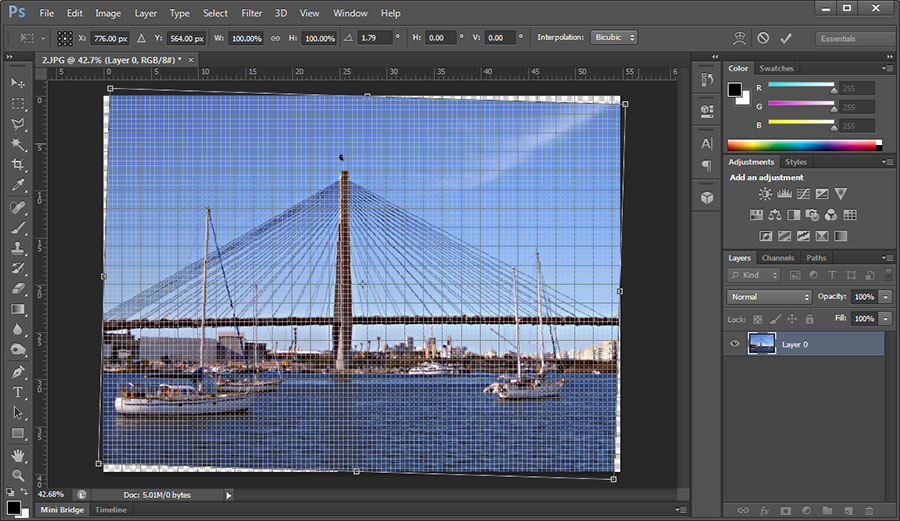Select the Crop tool
This screenshot has width=900, height=521.
click(x=18, y=165)
